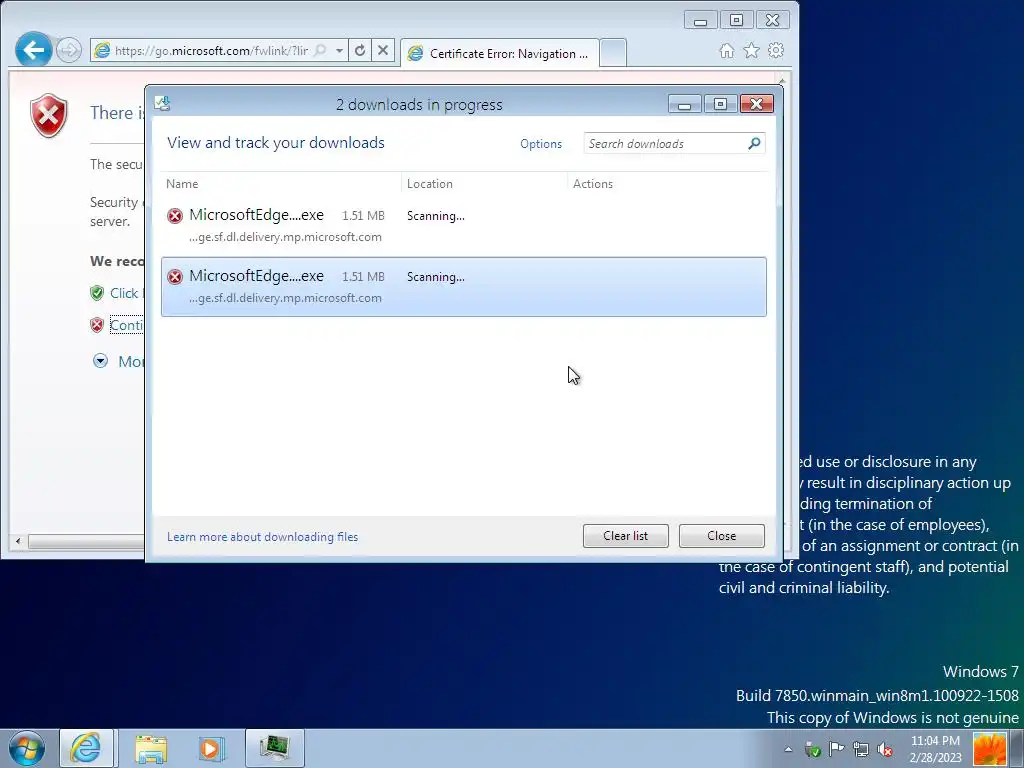Open Favorites with the star icon

pyautogui.click(x=752, y=50)
